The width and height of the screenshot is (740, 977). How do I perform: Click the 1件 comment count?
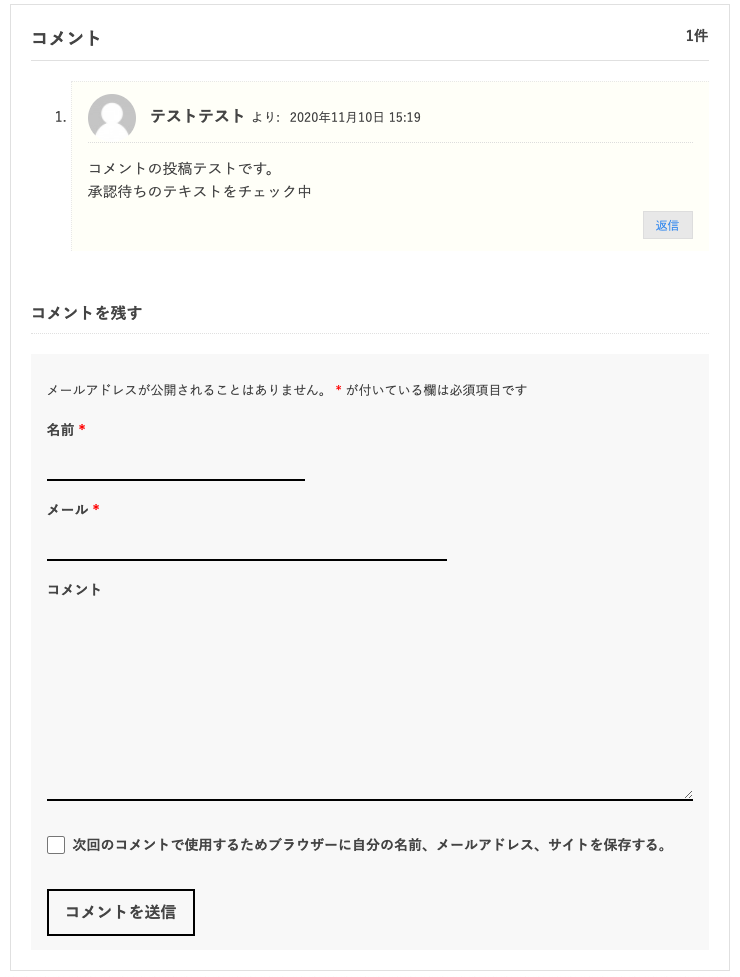tap(696, 36)
